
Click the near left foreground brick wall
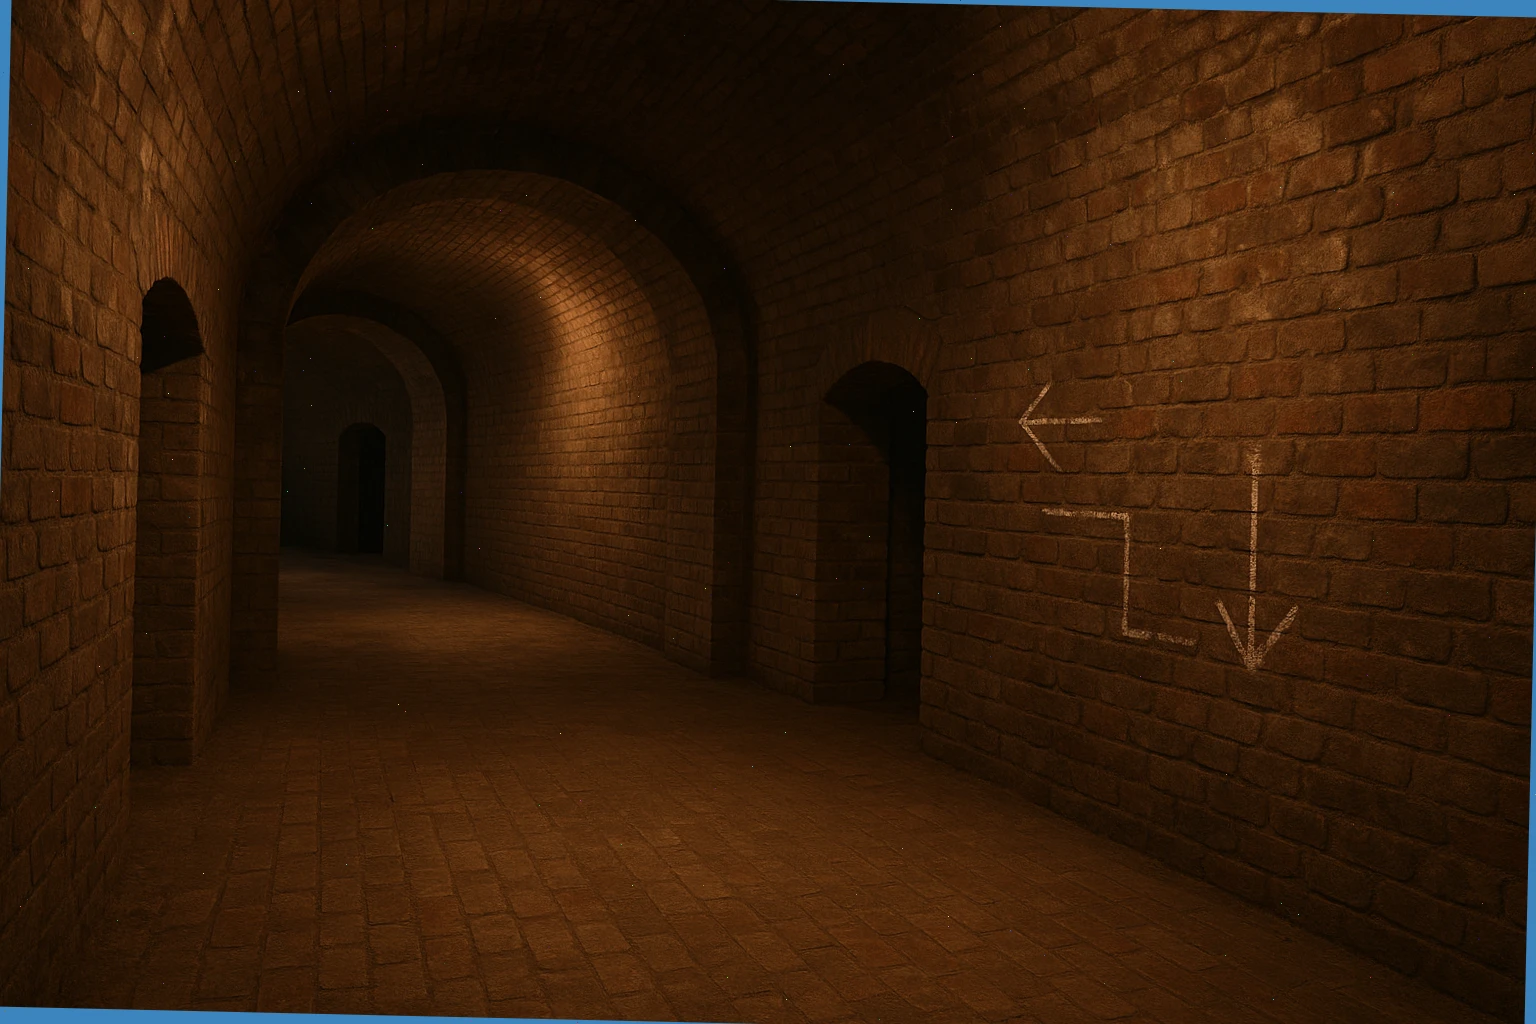(x=60, y=500)
